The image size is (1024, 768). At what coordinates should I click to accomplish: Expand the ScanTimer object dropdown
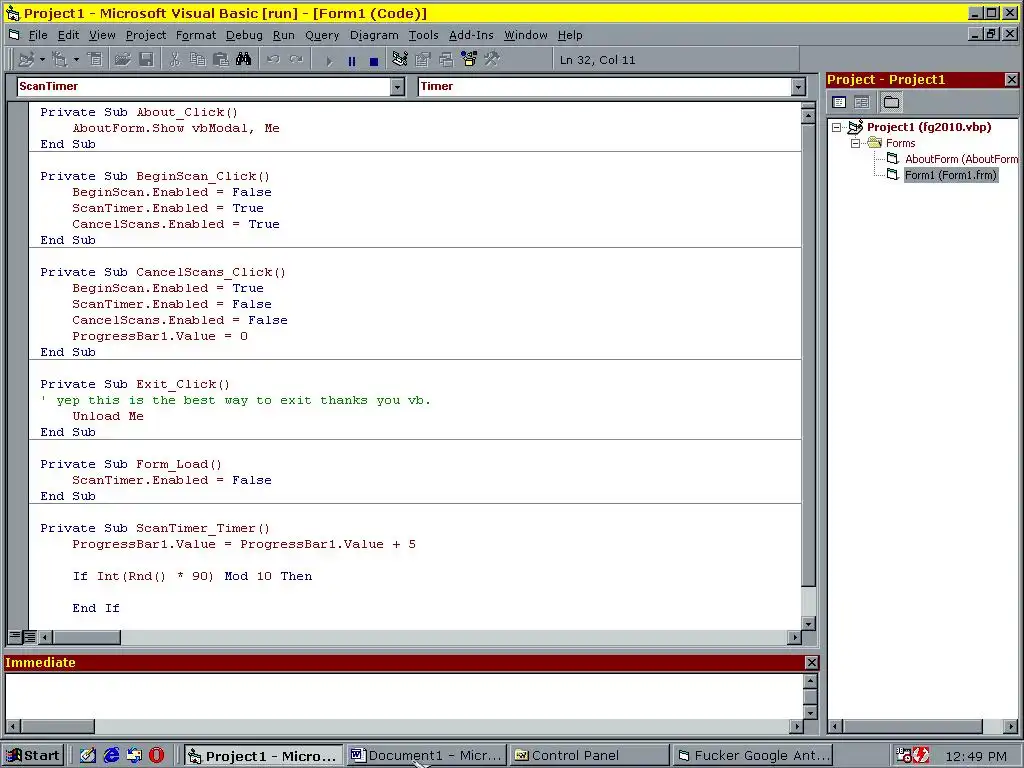pos(397,86)
